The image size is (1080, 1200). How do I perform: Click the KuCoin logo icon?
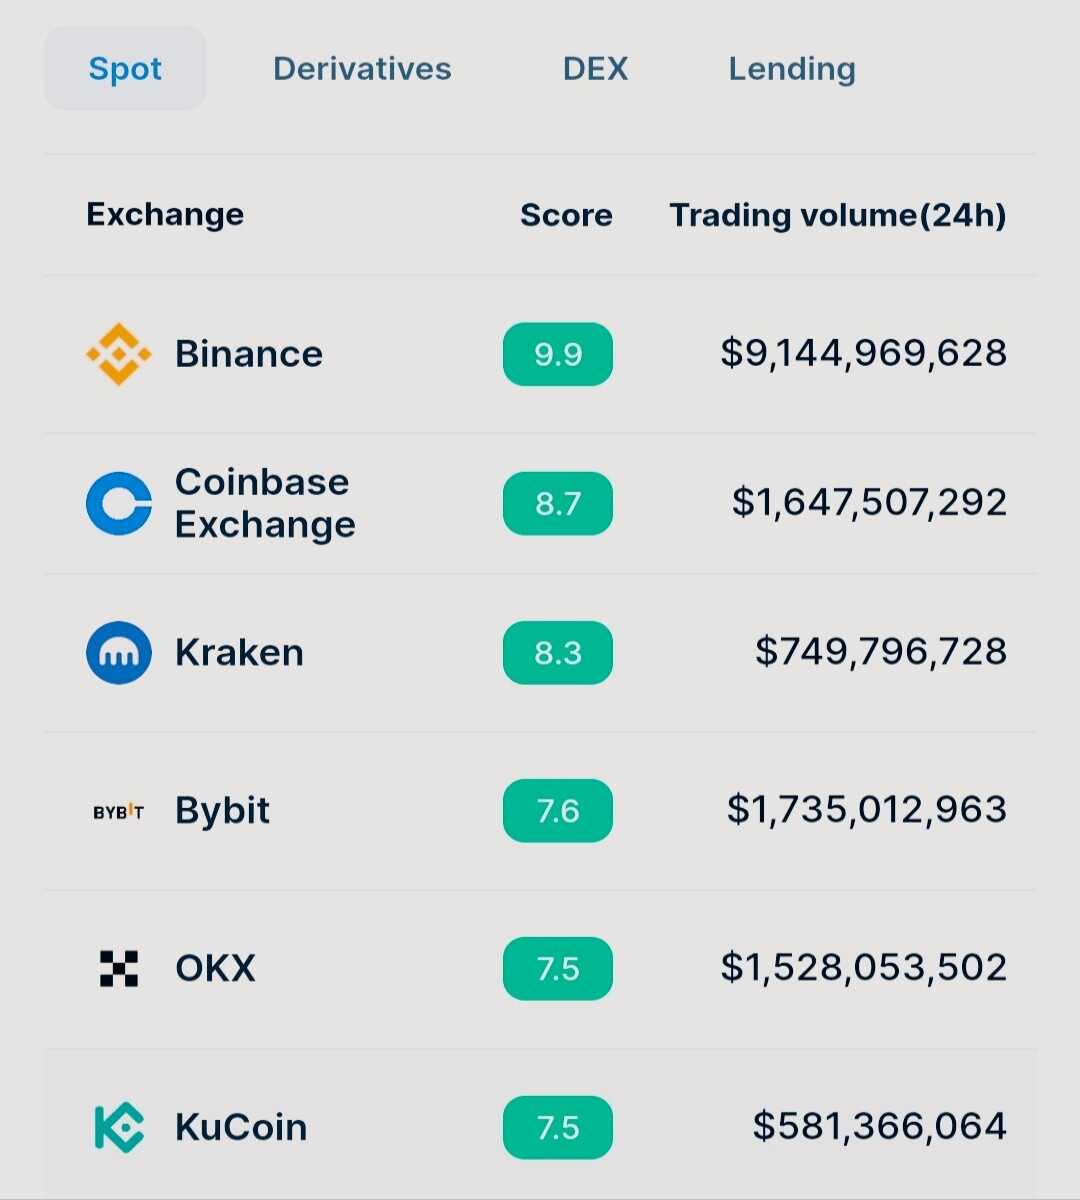pyautogui.click(x=119, y=1127)
